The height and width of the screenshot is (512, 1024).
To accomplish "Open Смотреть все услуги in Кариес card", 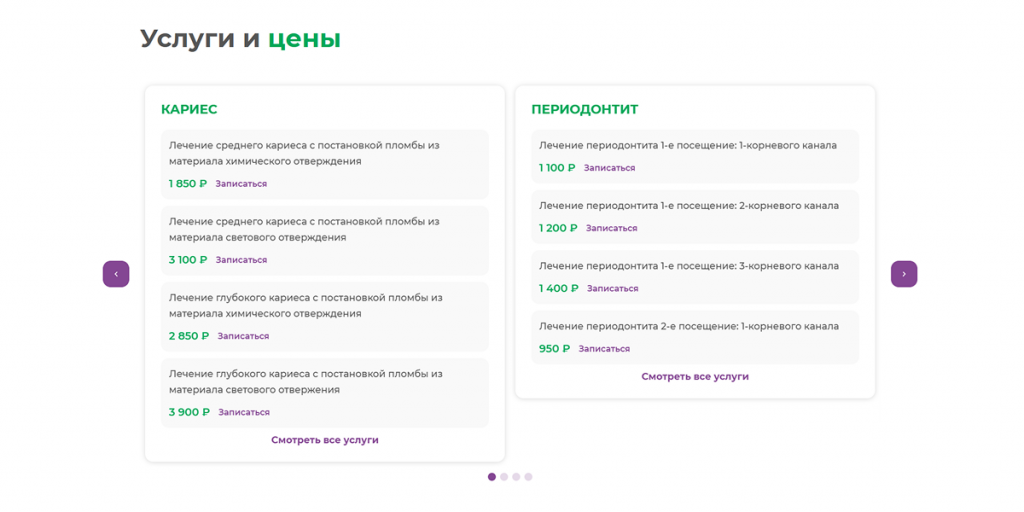I will click(x=325, y=440).
